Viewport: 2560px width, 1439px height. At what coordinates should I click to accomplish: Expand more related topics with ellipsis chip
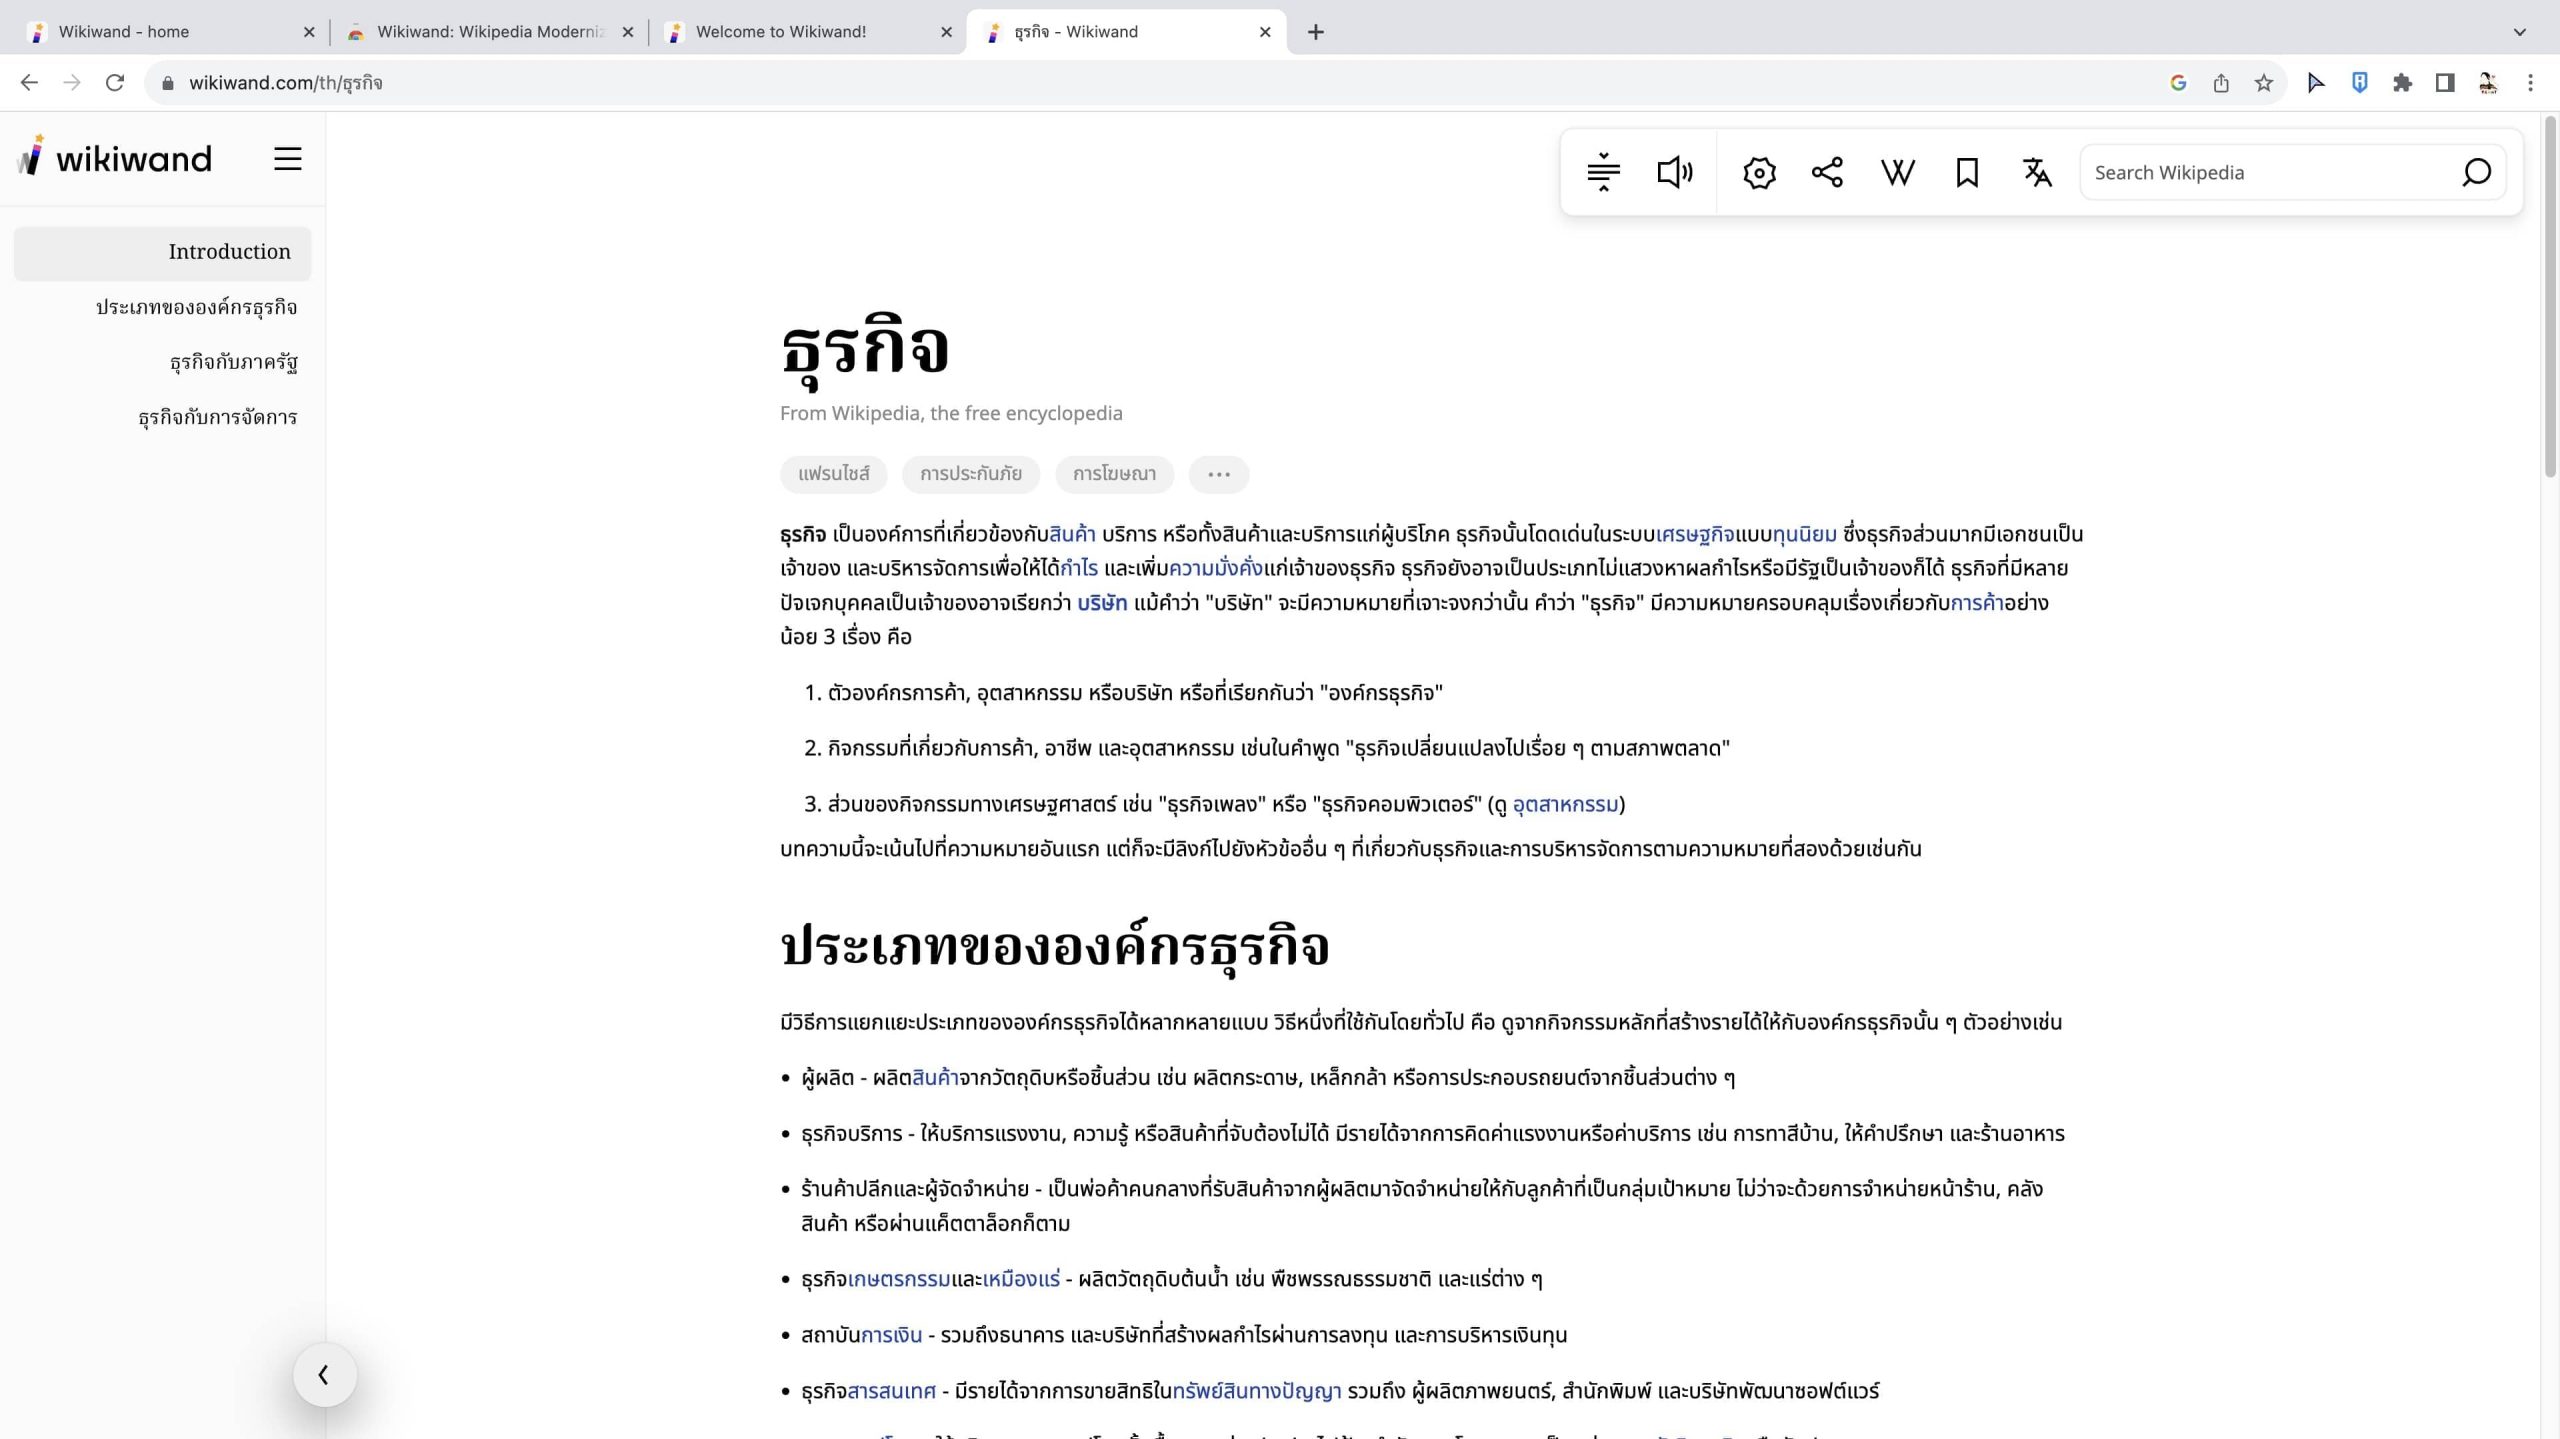pyautogui.click(x=1218, y=474)
